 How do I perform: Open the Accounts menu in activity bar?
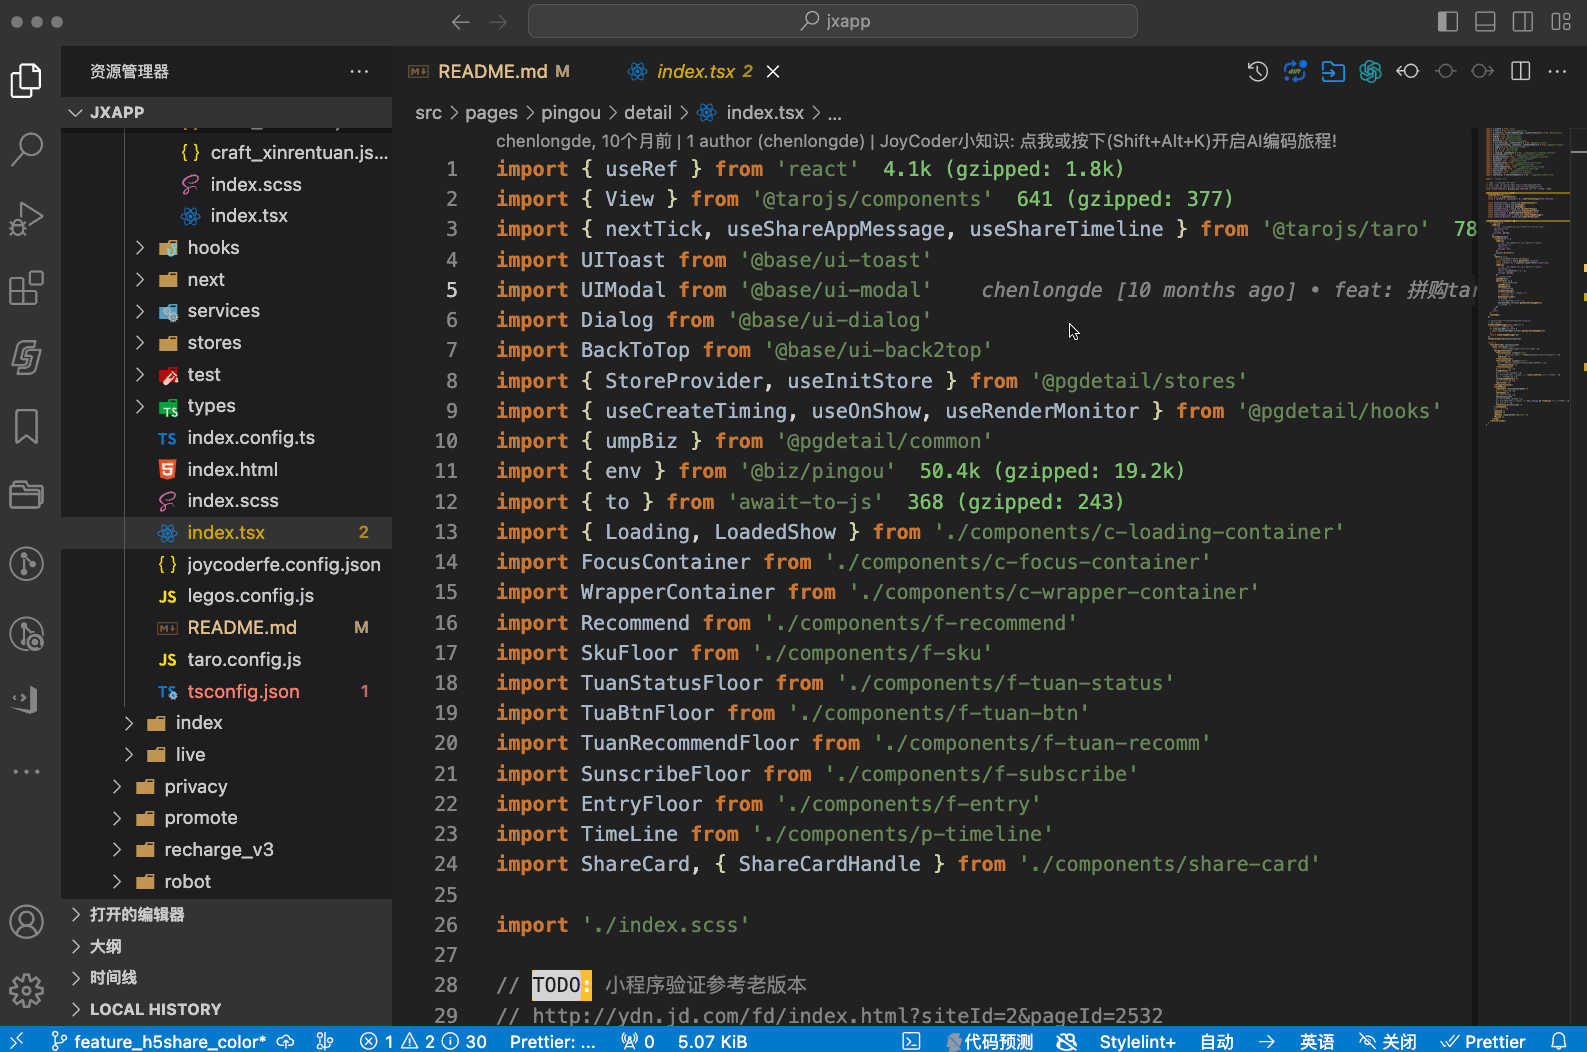click(27, 922)
